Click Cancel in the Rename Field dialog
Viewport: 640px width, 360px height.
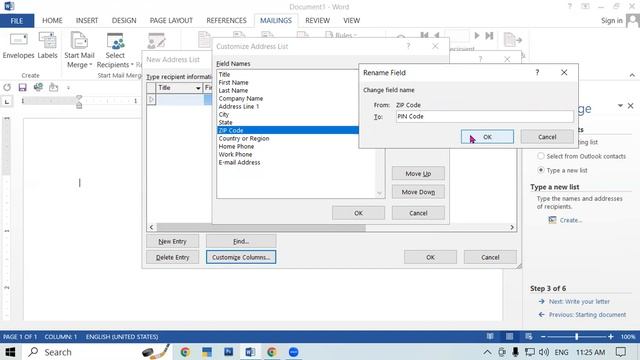tap(547, 137)
